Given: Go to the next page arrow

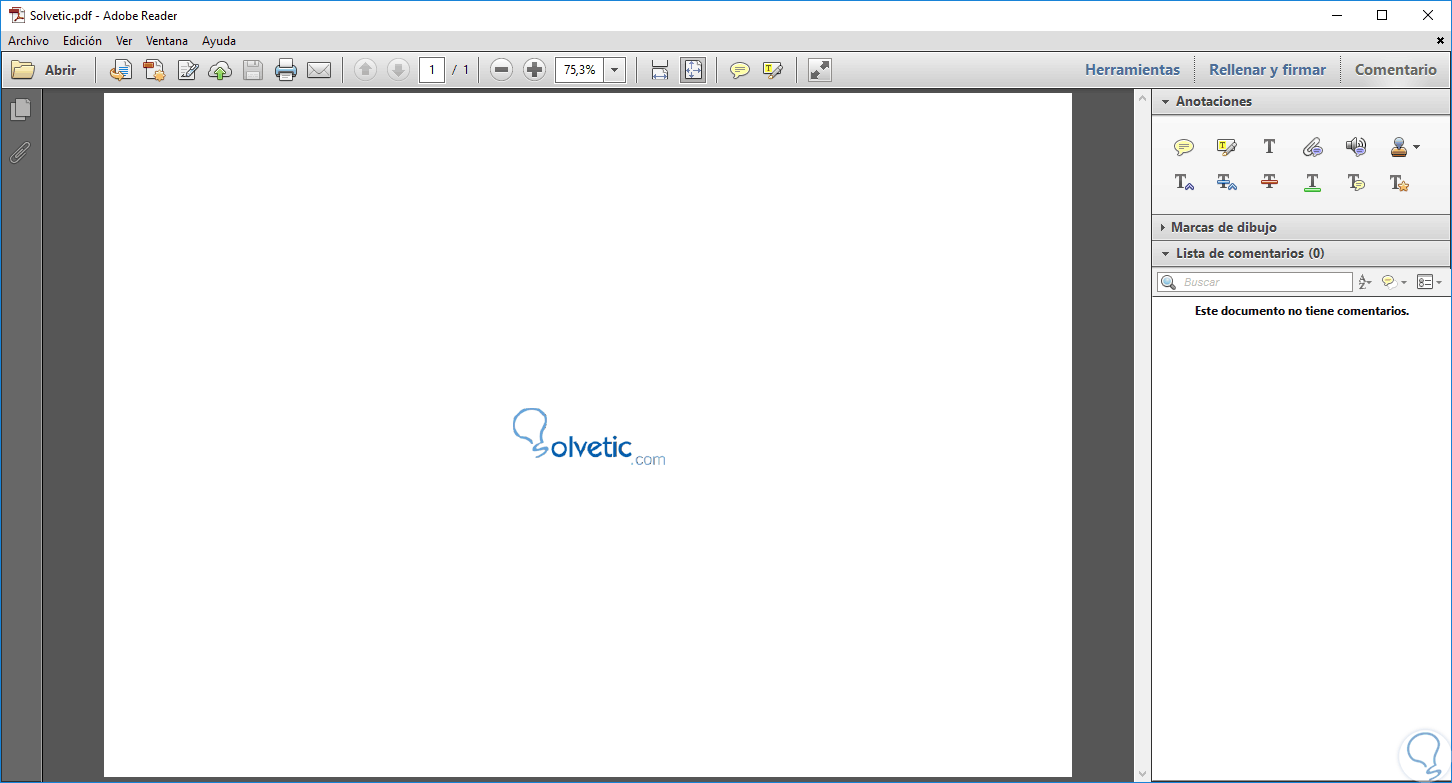Looking at the screenshot, I should (x=398, y=70).
